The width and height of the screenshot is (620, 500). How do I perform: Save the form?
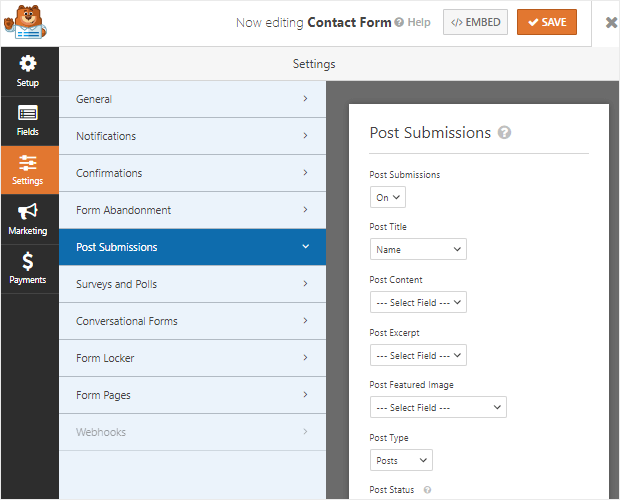(x=547, y=22)
